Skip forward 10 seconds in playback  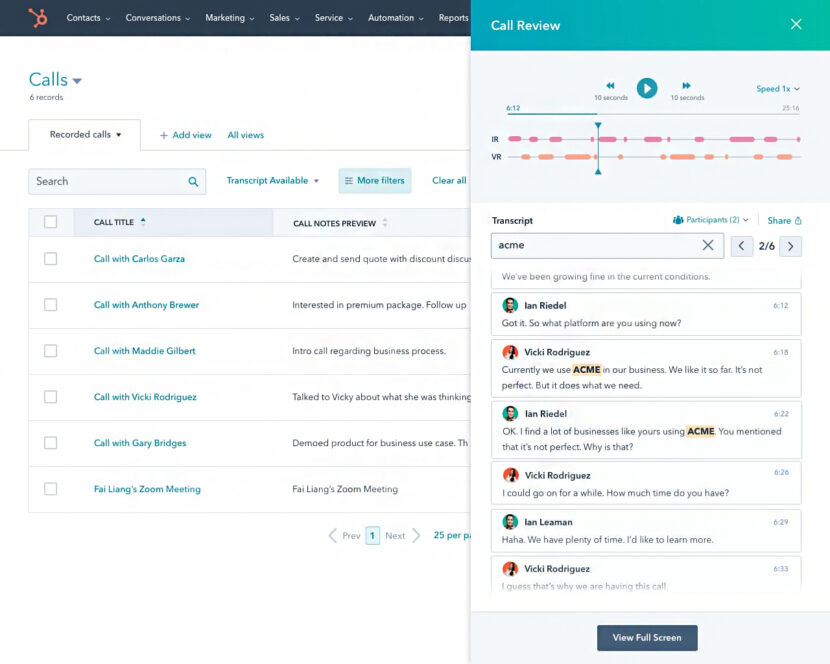(x=684, y=88)
